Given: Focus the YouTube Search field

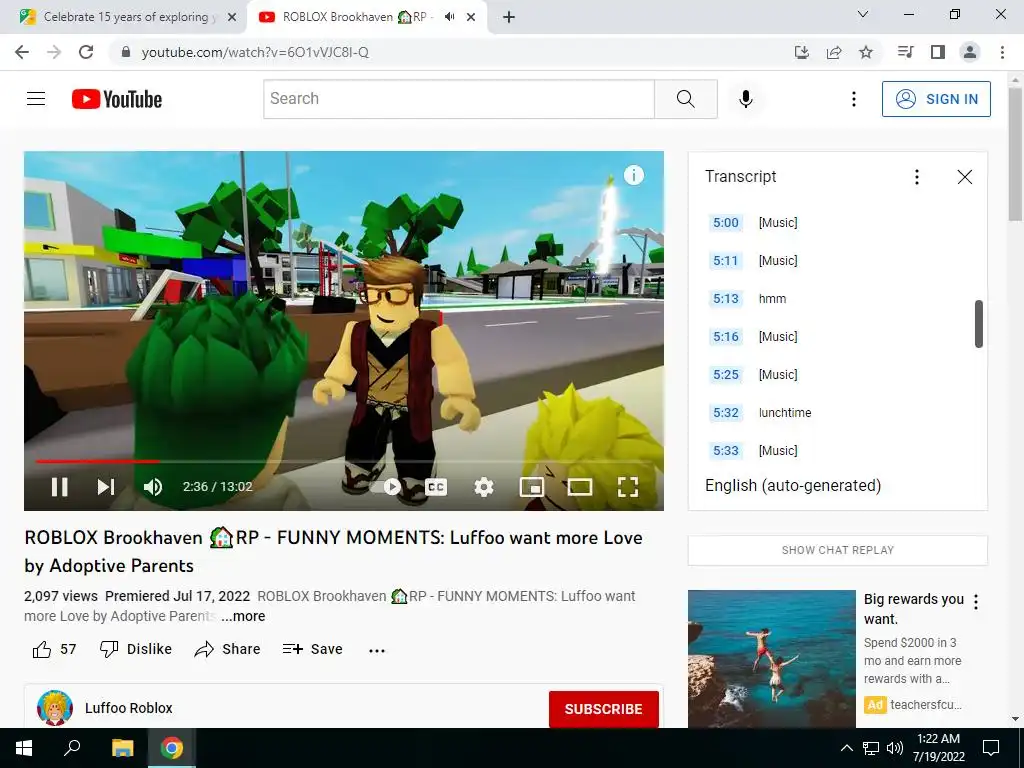Looking at the screenshot, I should (459, 99).
